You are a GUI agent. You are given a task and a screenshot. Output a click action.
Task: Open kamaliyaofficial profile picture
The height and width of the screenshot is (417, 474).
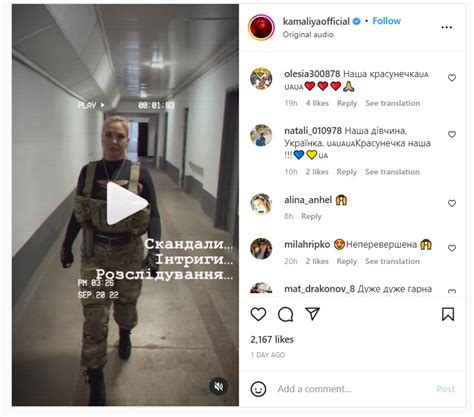pos(261,27)
